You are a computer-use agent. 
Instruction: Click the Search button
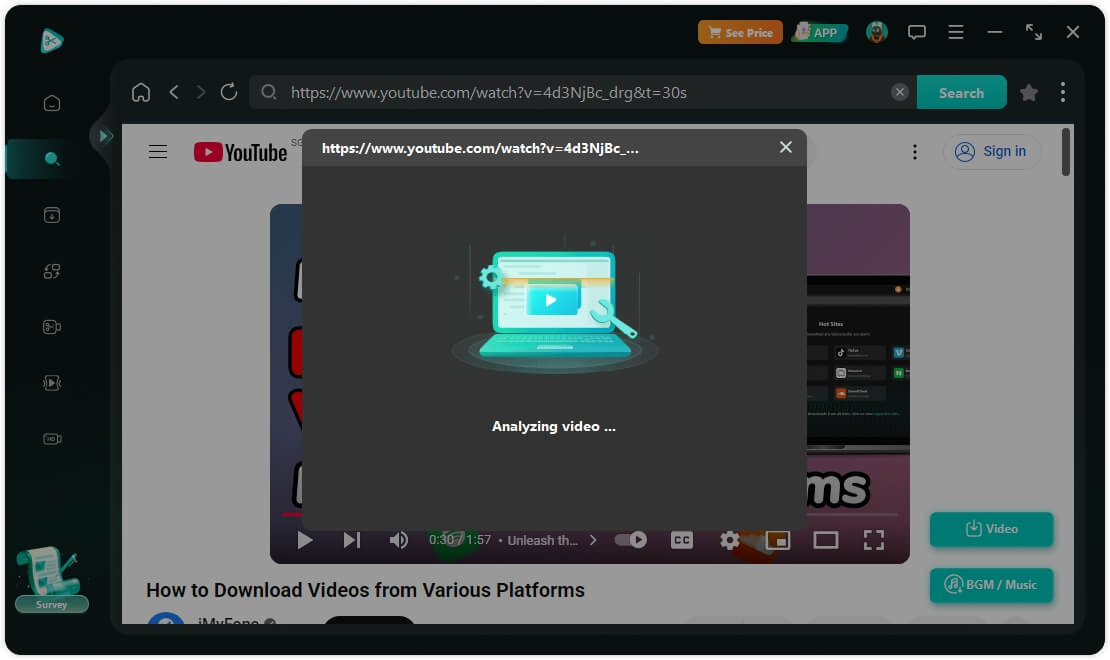961,93
